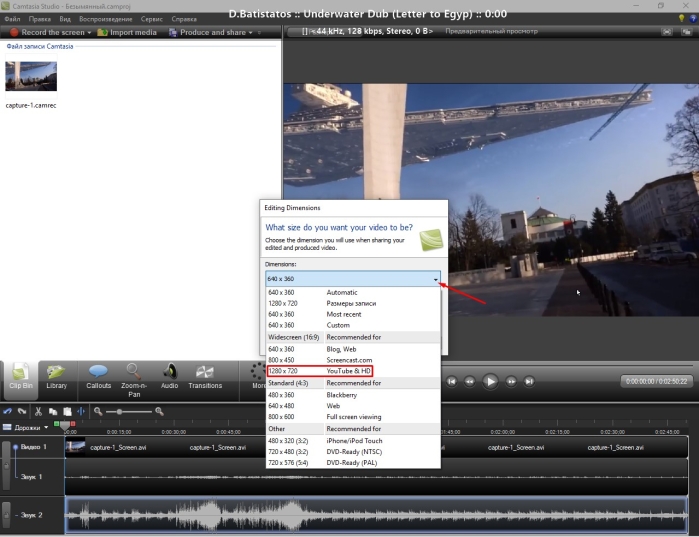
Task: Choose 640 x 360 Custom option
Action: [x=353, y=325]
